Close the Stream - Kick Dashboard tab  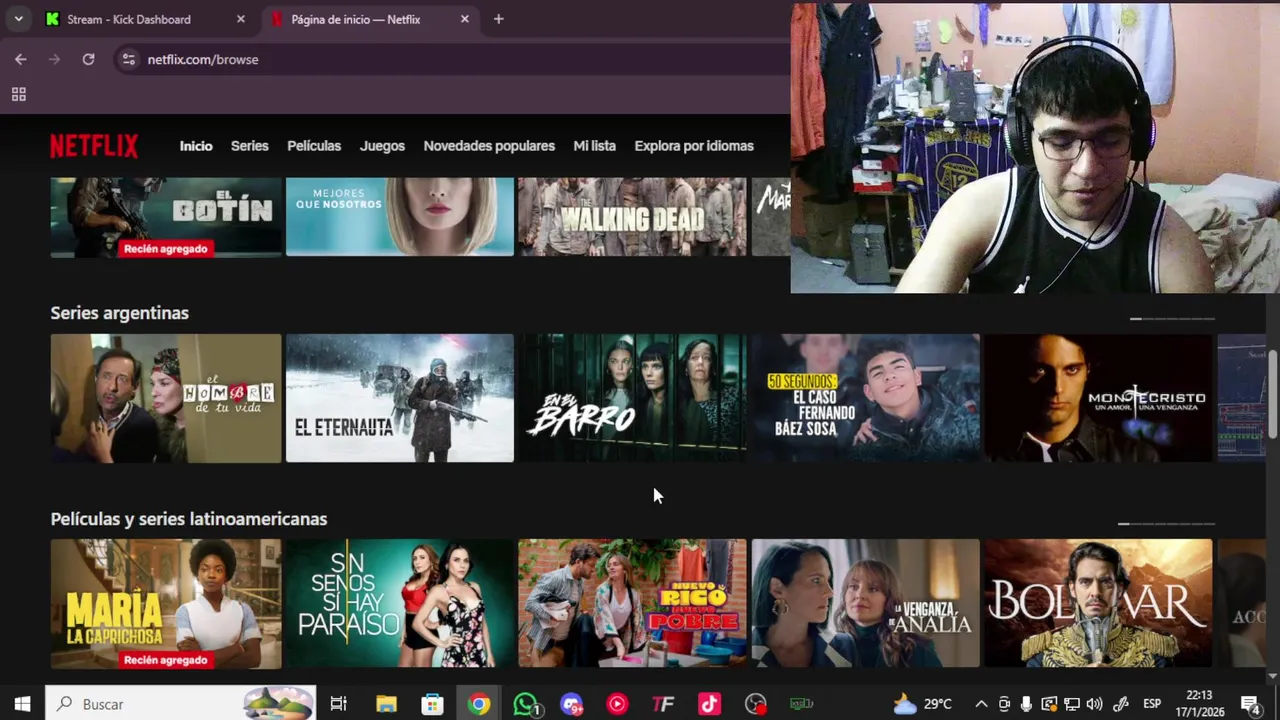tap(240, 19)
